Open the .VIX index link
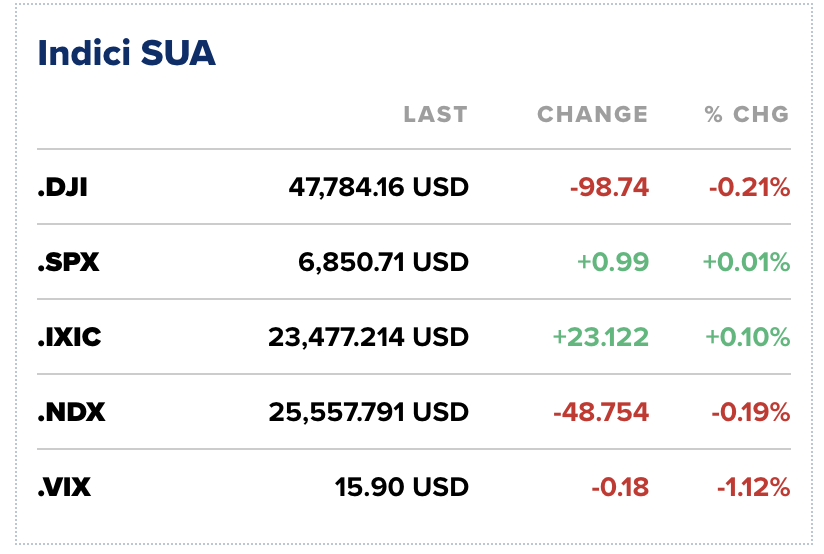Viewport: 824px width, 554px height. pos(67,487)
